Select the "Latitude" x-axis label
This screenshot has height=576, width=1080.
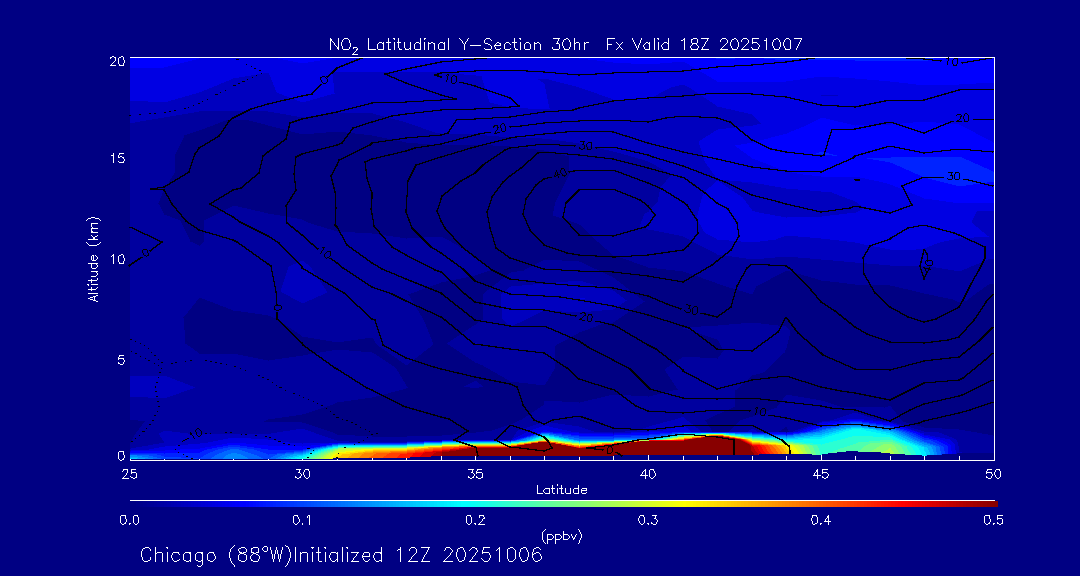(561, 490)
